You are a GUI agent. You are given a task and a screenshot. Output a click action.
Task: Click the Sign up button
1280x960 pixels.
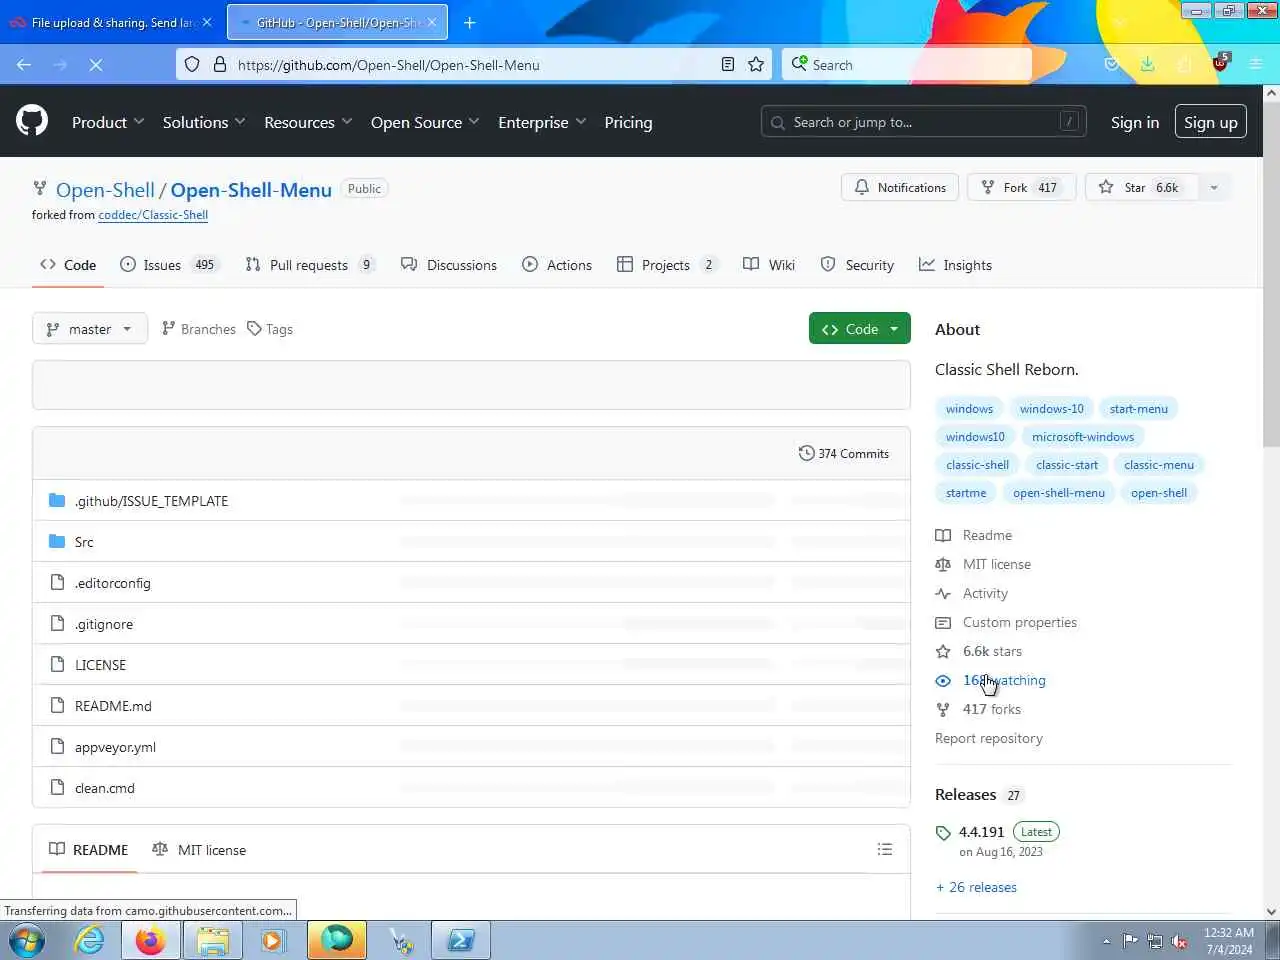(1210, 122)
